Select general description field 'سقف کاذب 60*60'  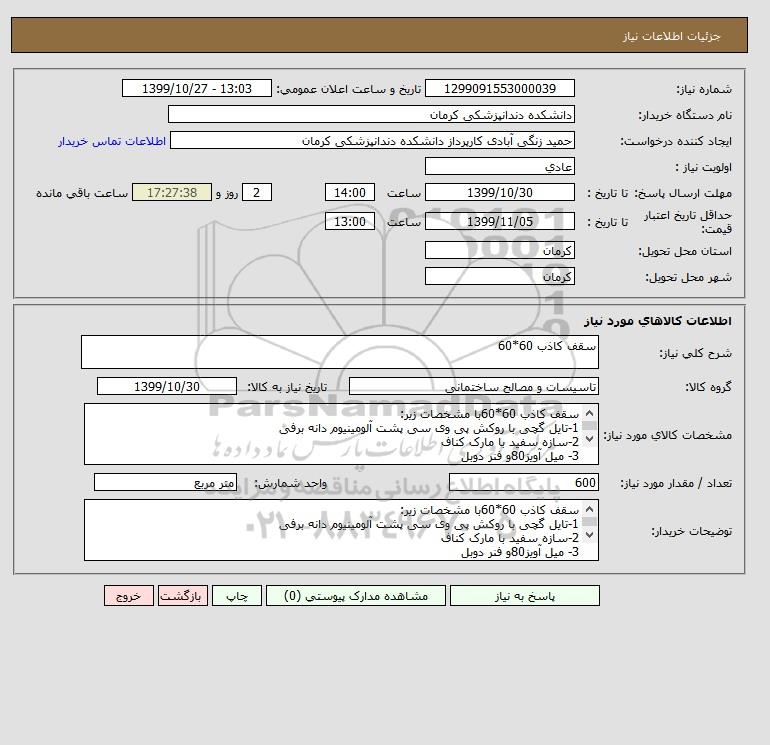pyautogui.click(x=340, y=352)
